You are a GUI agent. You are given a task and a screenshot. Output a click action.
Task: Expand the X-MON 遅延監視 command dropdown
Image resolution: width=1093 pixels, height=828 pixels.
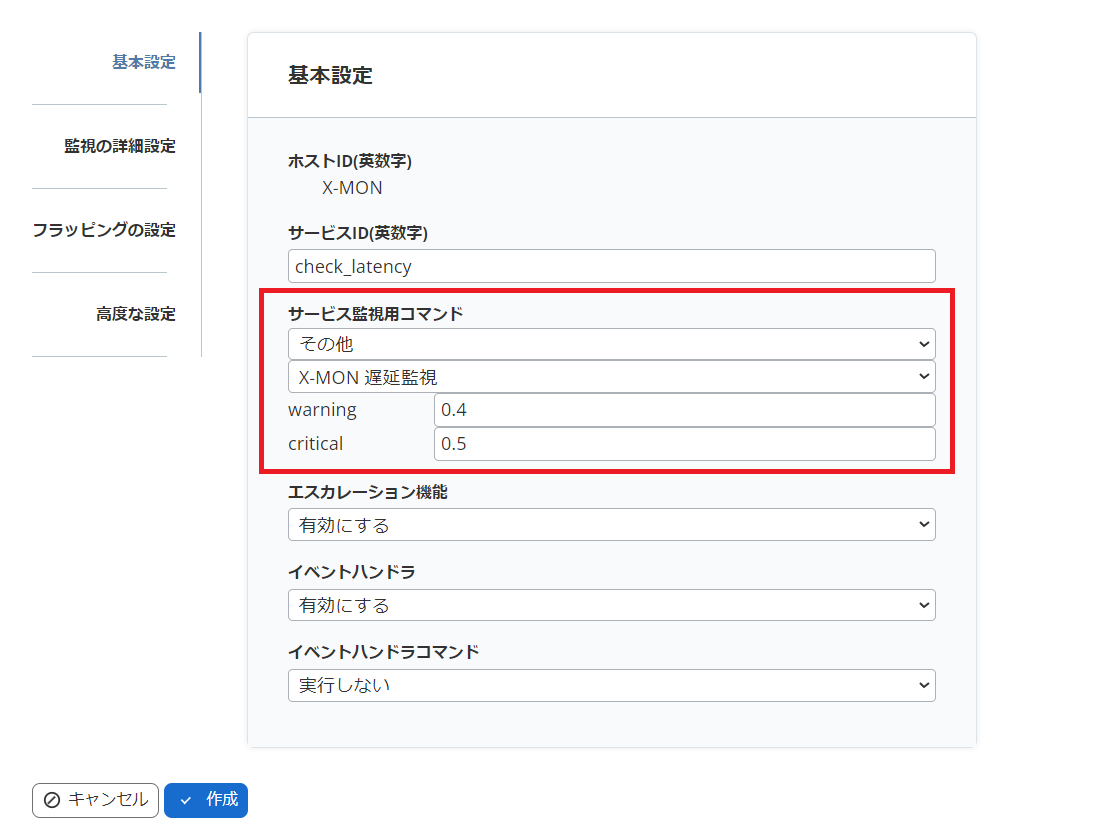click(611, 377)
